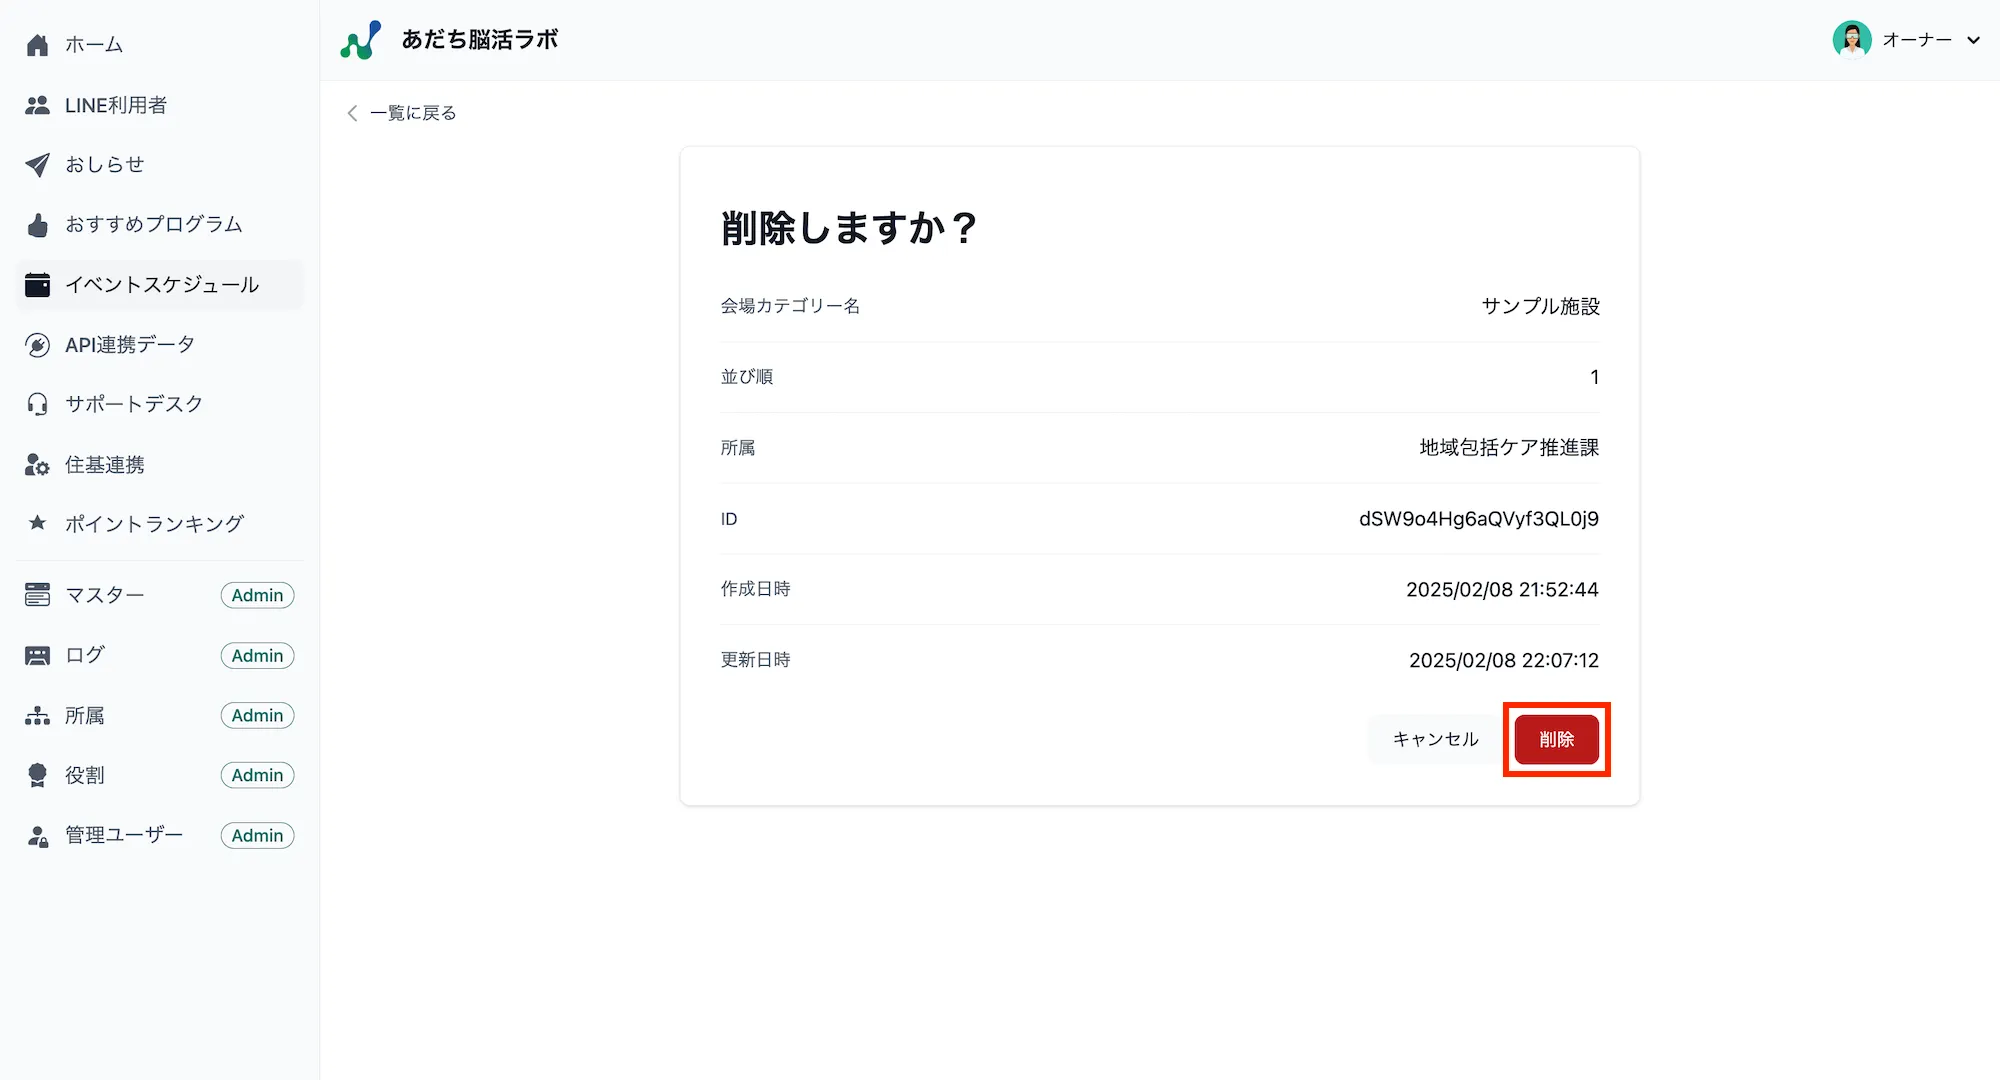The image size is (2000, 1080).
Task: Click the 住基連携 gear-person icon
Action: (37, 464)
